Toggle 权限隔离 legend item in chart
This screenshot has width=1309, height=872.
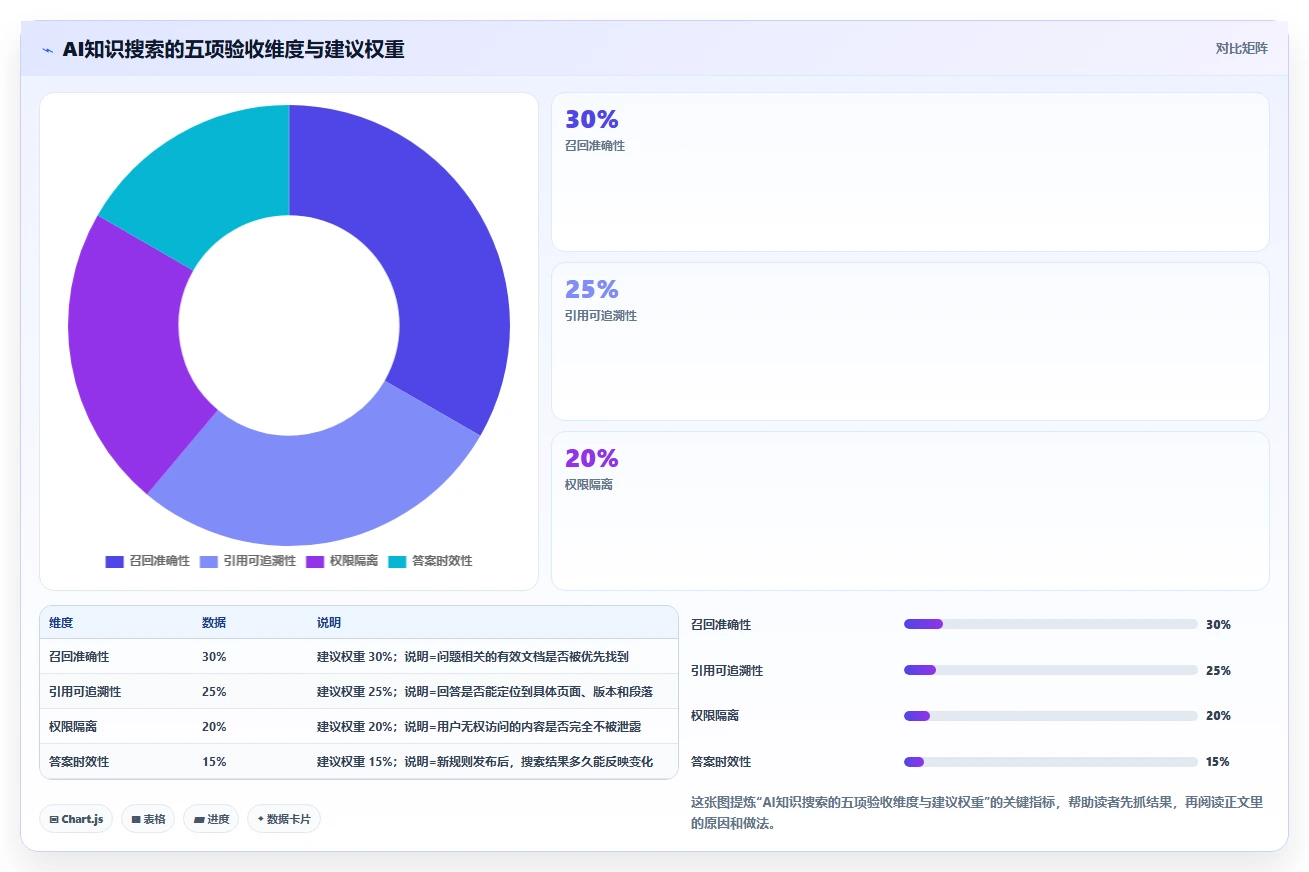342,561
